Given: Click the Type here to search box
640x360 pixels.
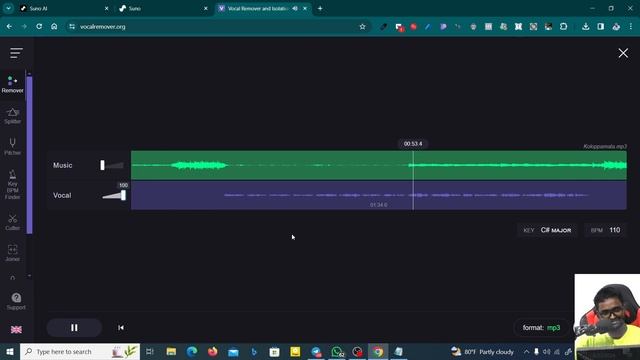Looking at the screenshot, I should tap(80, 351).
